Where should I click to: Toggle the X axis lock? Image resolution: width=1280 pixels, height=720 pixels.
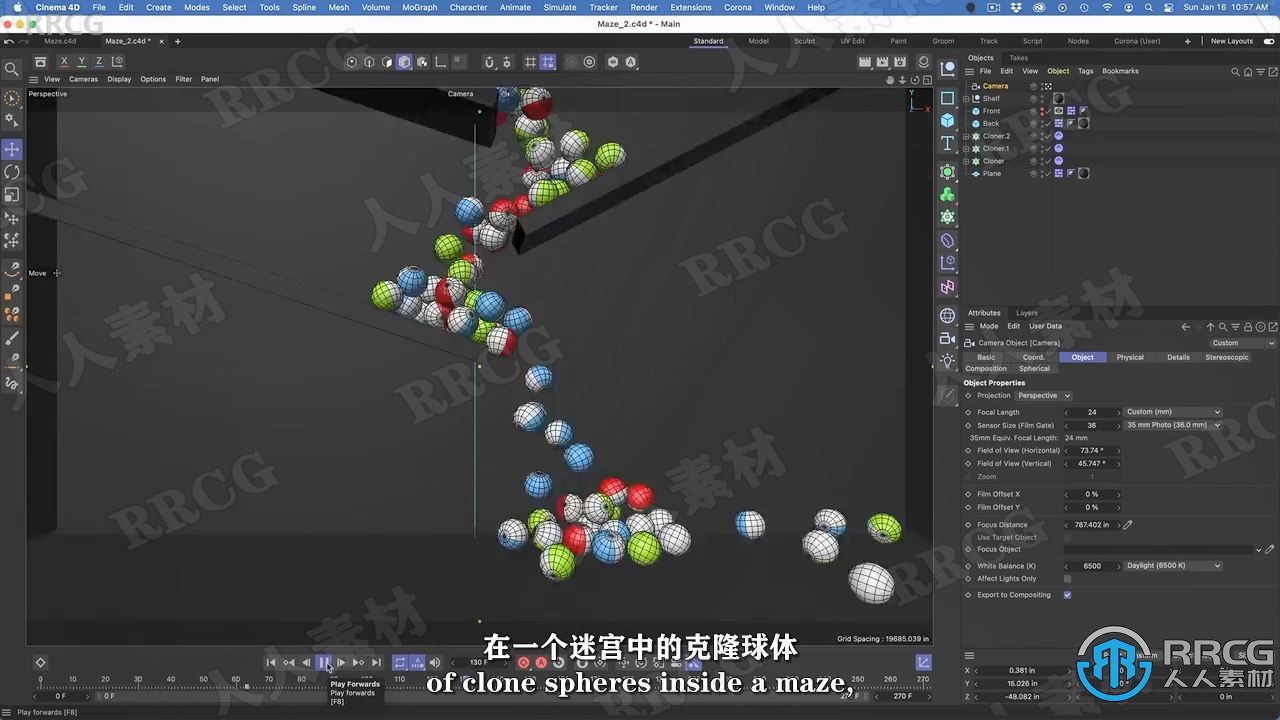click(x=64, y=62)
